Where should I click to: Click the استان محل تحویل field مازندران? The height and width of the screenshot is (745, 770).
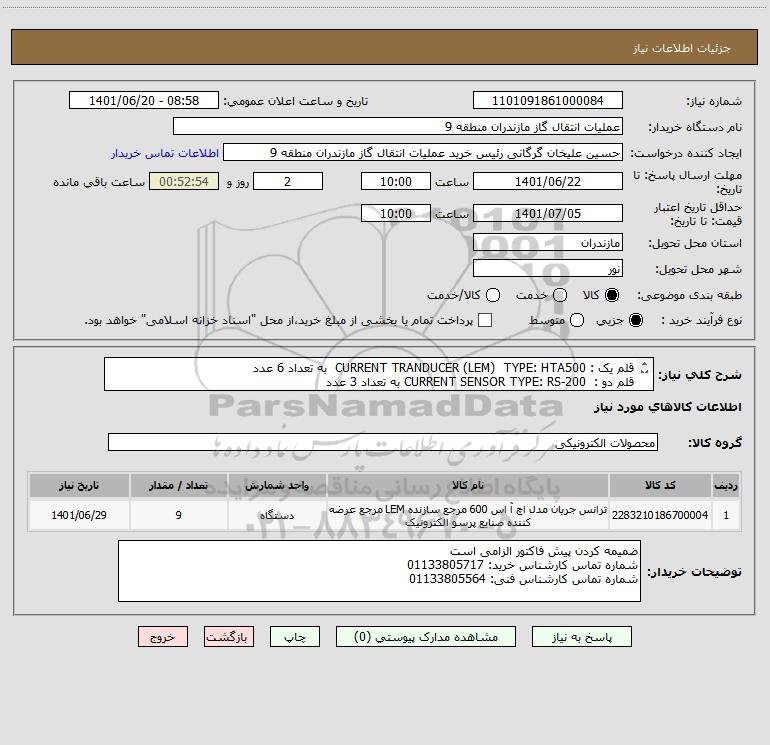point(548,243)
